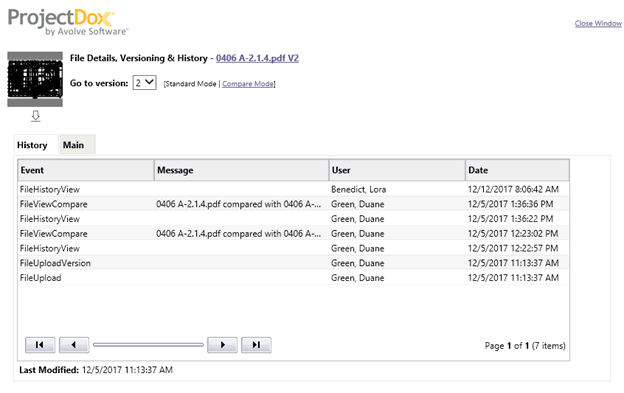Image resolution: width=624 pixels, height=393 pixels.
Task: Click the date 12/12/2017 8:06:42 AM
Action: tap(513, 189)
